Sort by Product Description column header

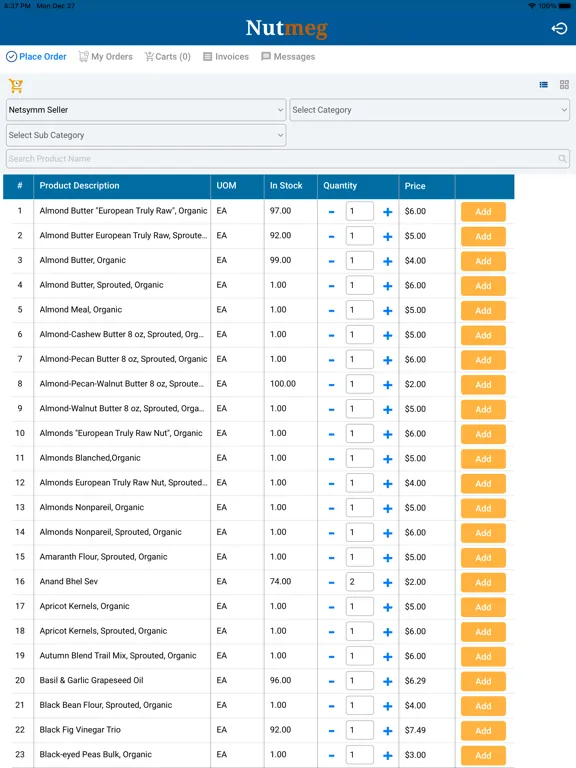click(79, 186)
